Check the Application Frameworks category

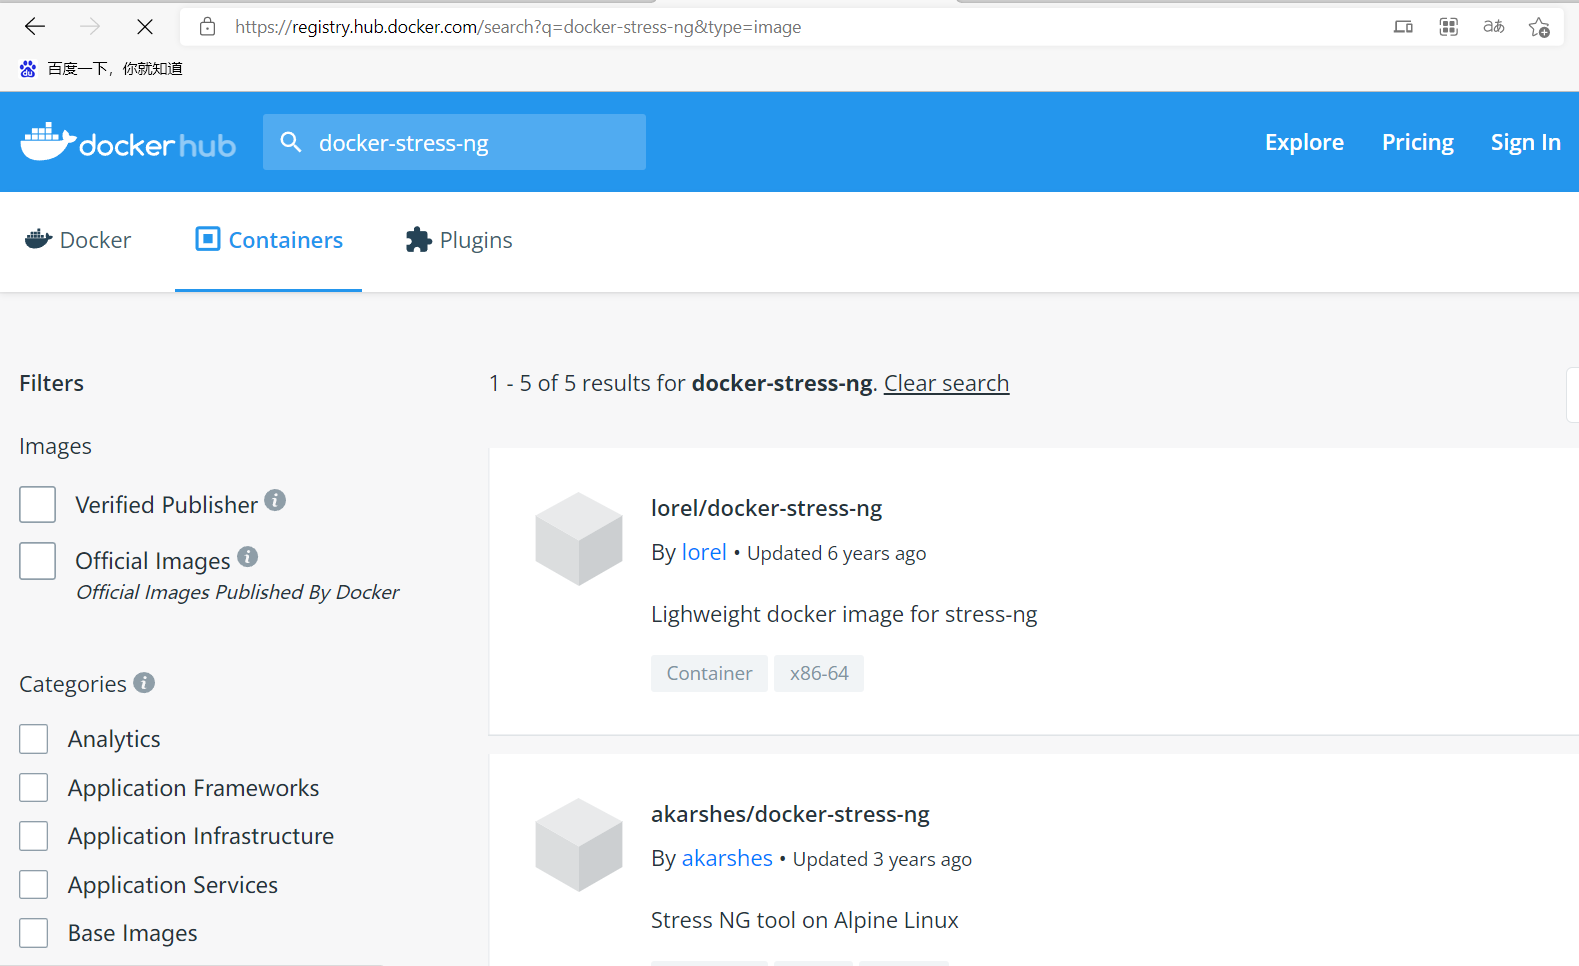[x=34, y=788]
